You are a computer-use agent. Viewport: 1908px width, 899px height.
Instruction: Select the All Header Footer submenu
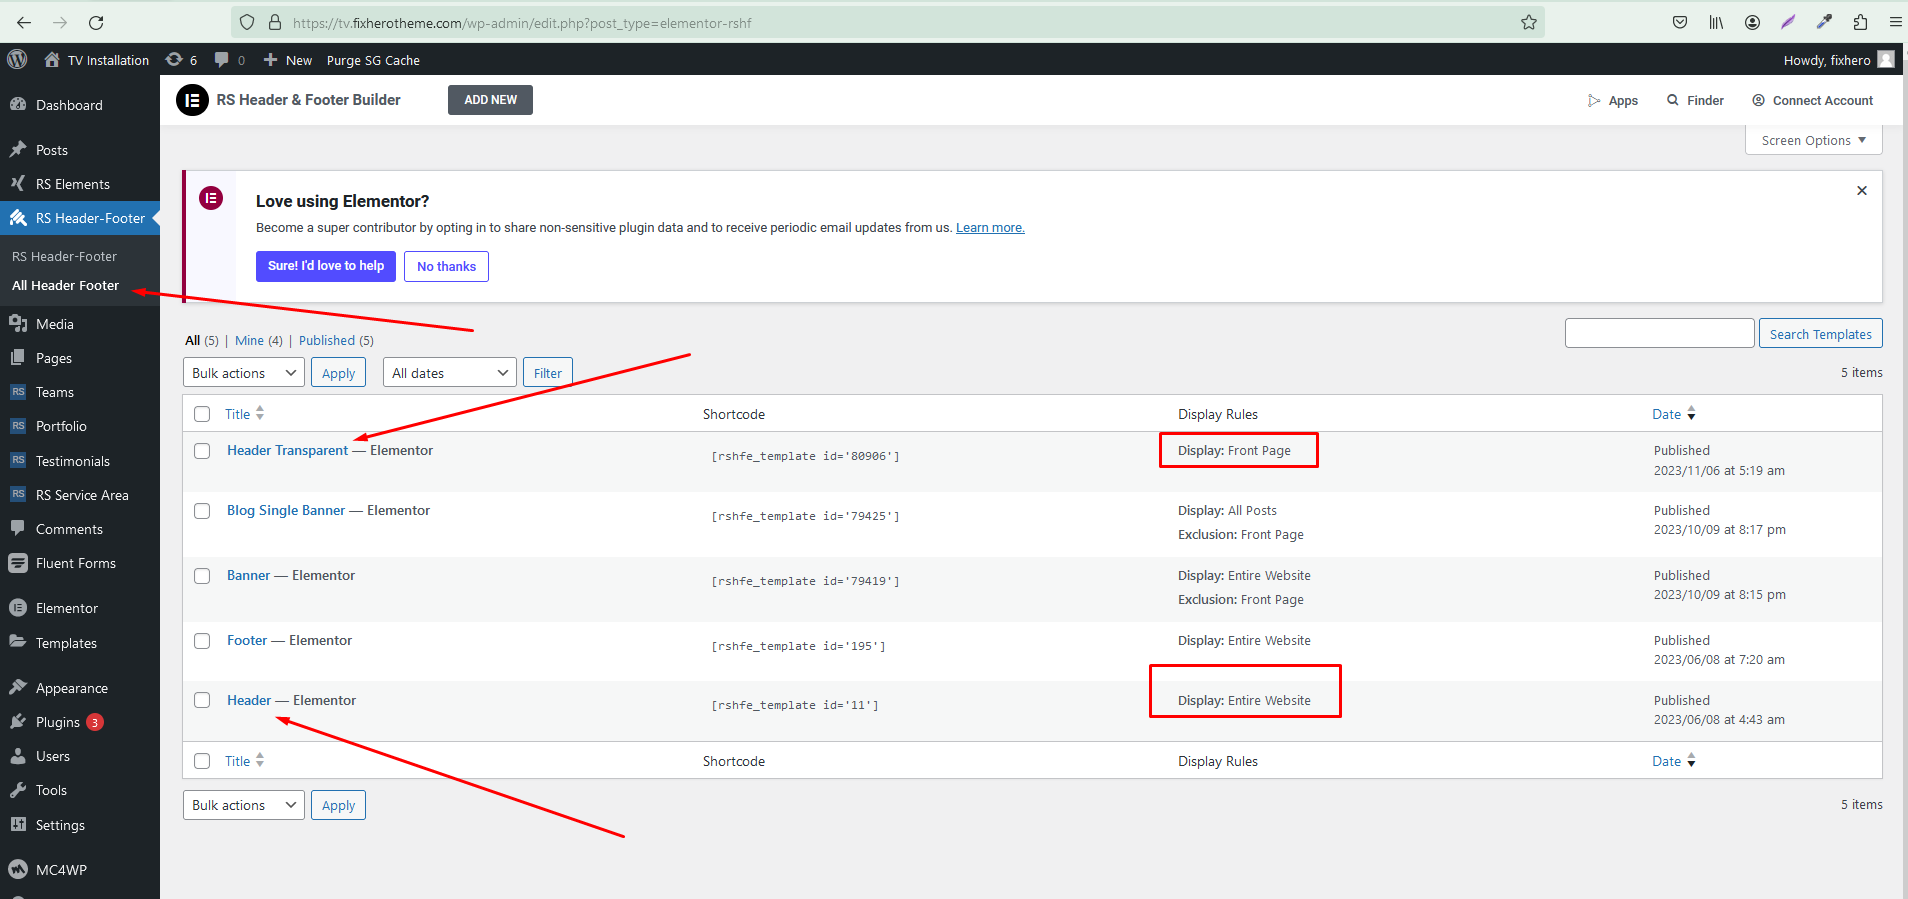[66, 285]
